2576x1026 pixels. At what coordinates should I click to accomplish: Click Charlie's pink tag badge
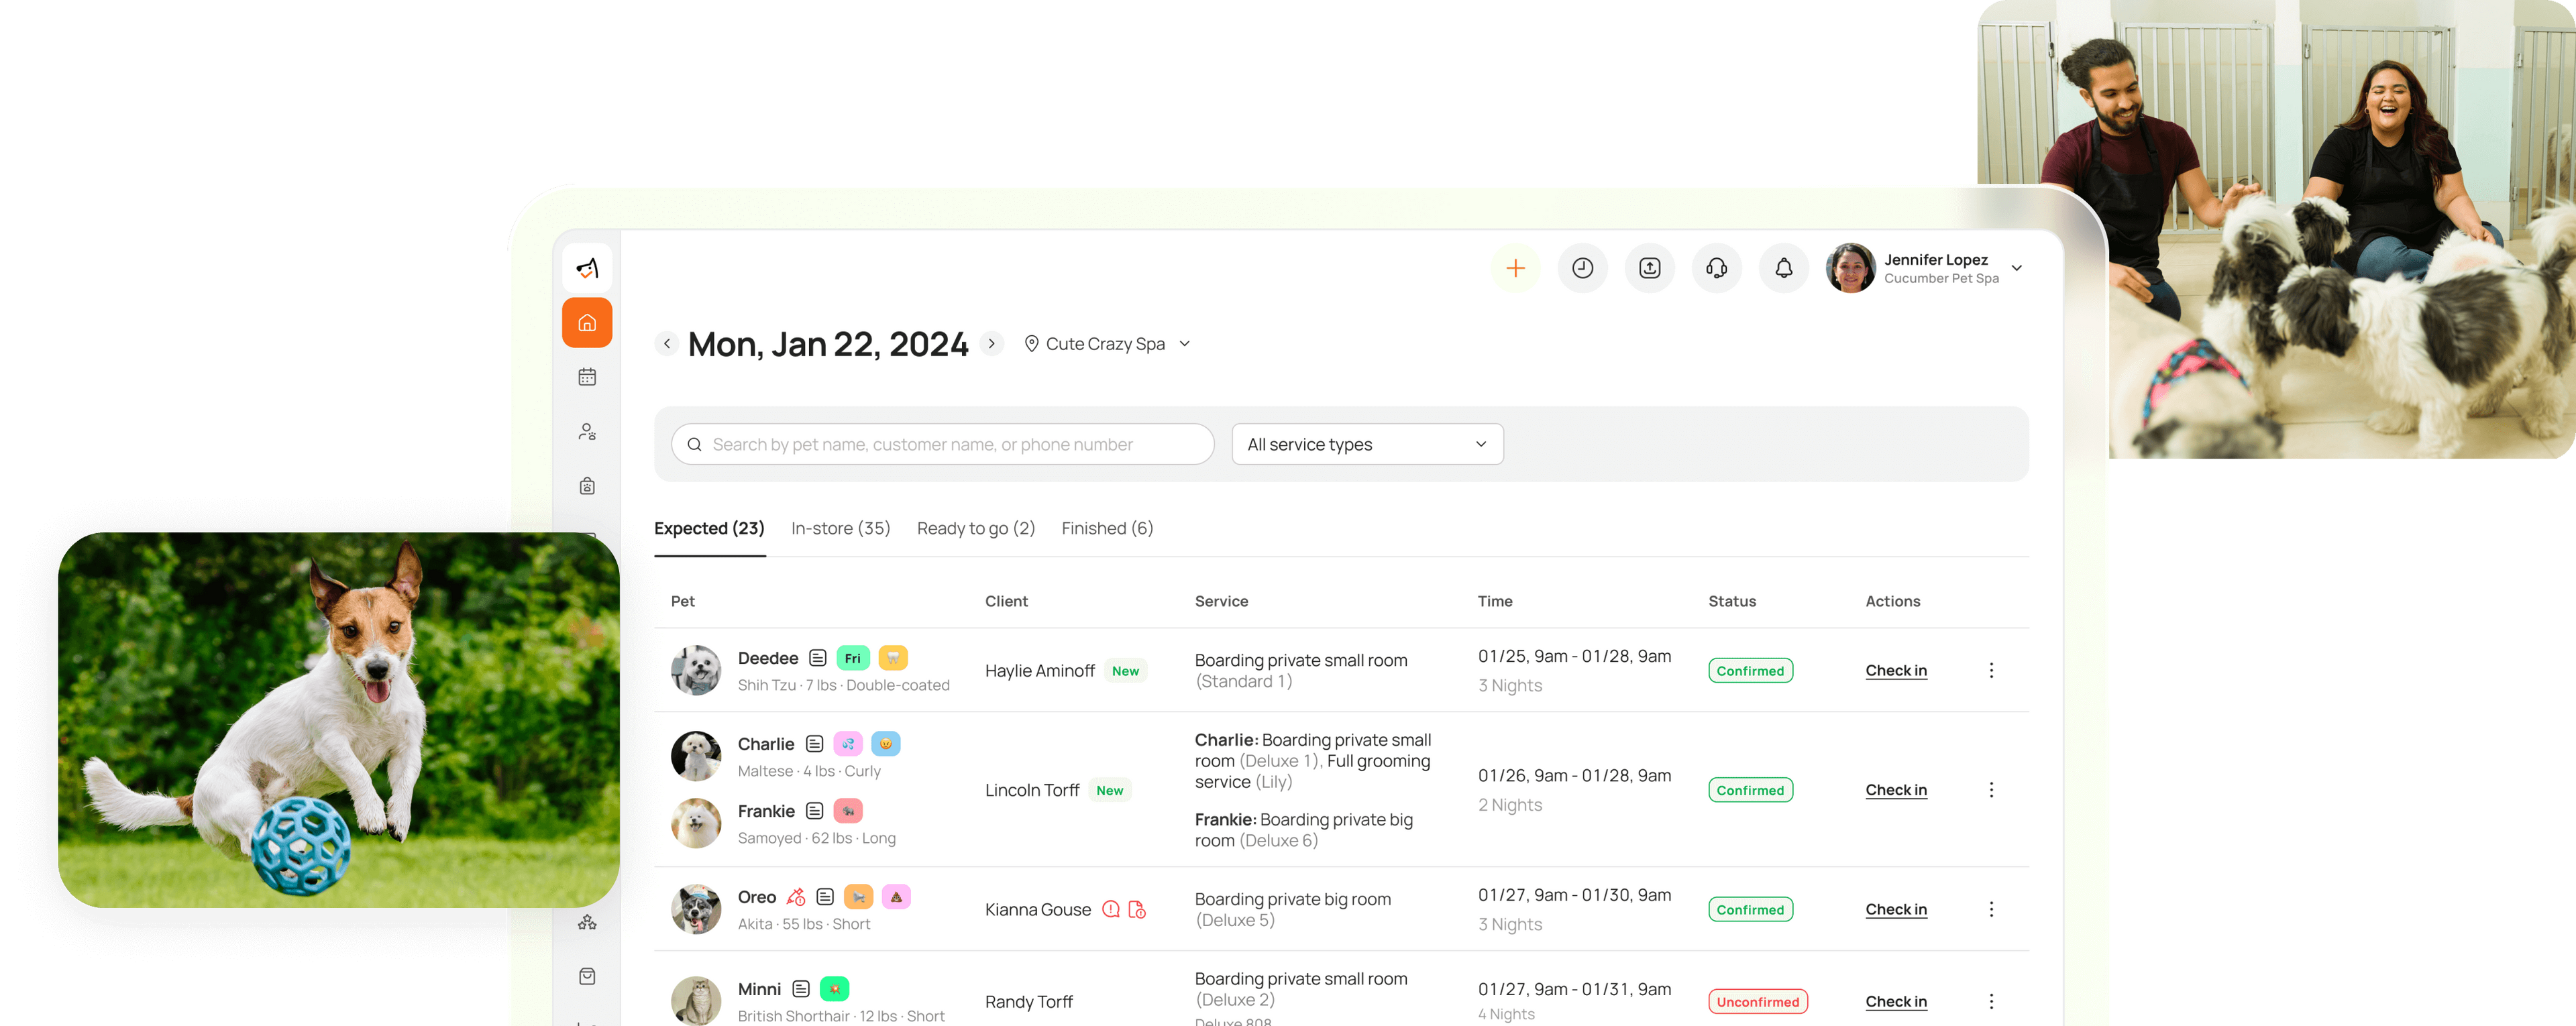[x=848, y=744]
